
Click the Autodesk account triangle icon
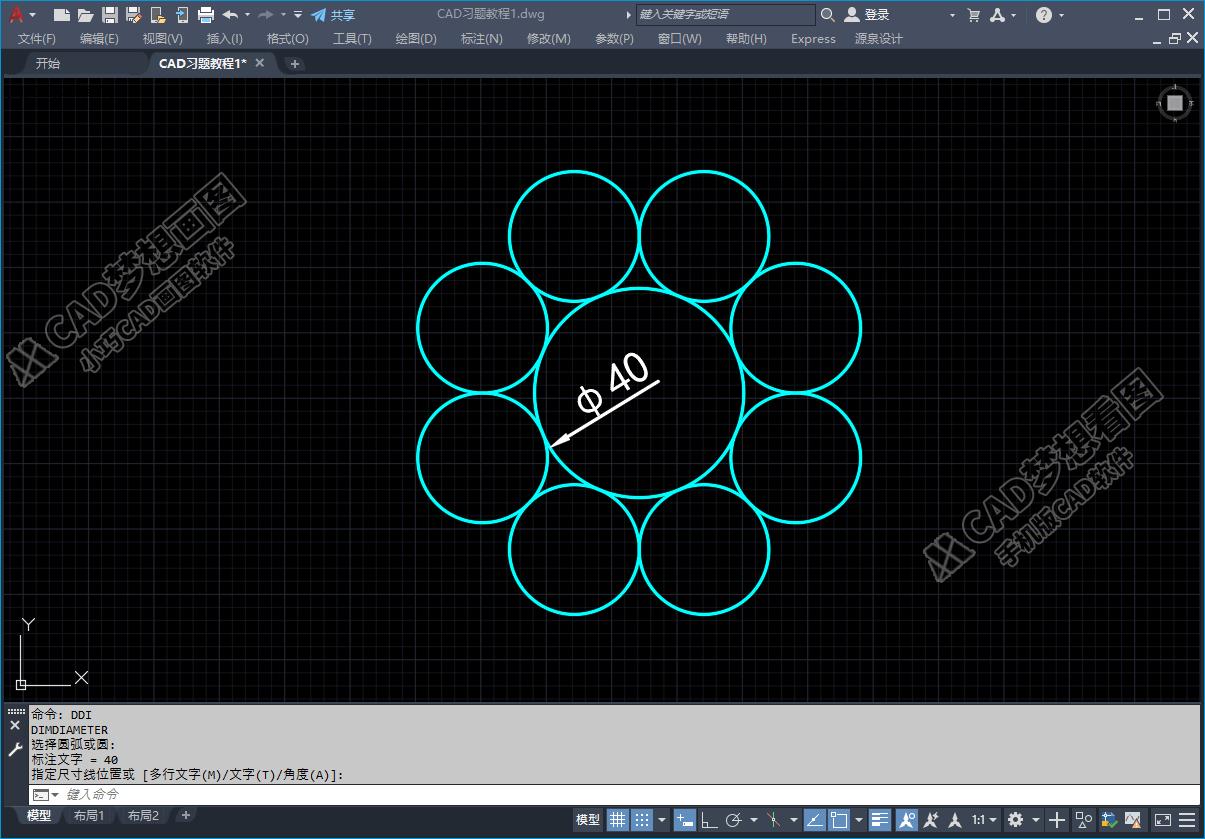click(x=998, y=15)
